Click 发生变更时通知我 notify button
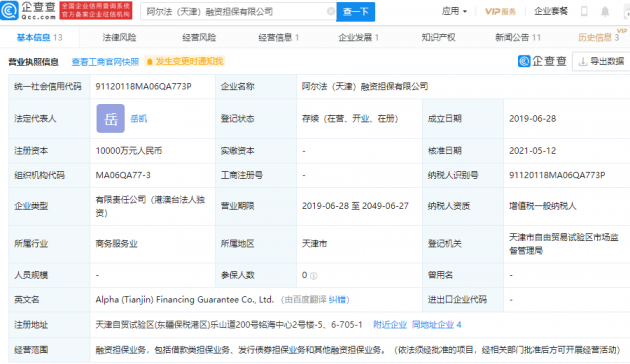 click(x=185, y=61)
